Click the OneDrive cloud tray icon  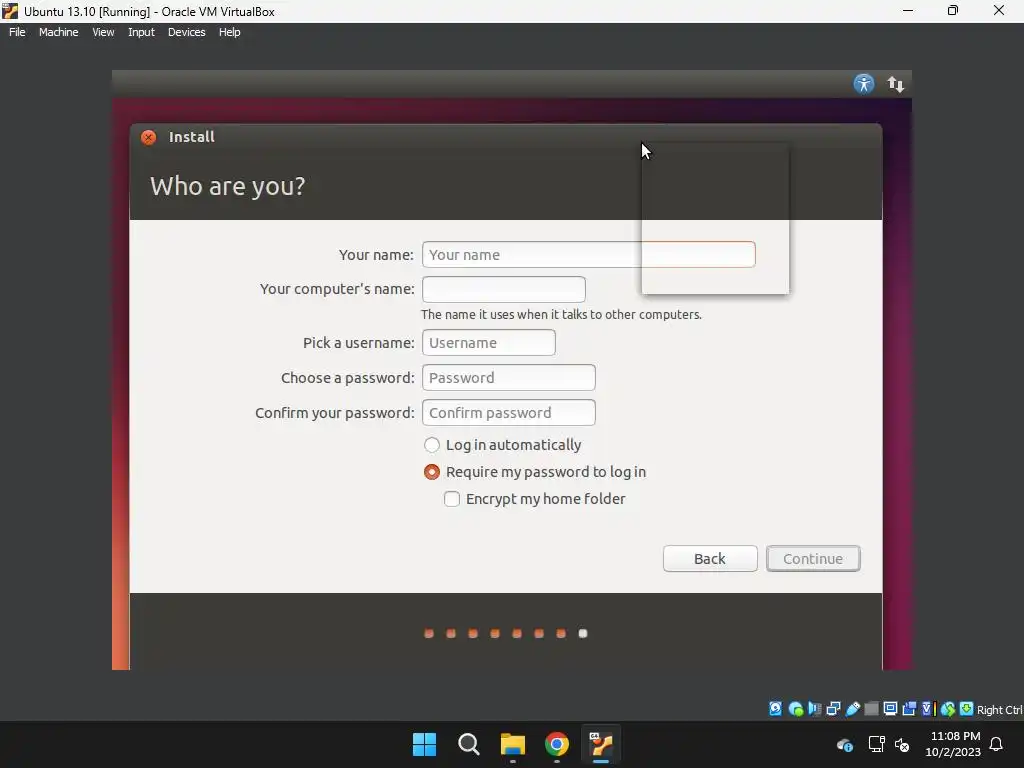[x=845, y=744]
